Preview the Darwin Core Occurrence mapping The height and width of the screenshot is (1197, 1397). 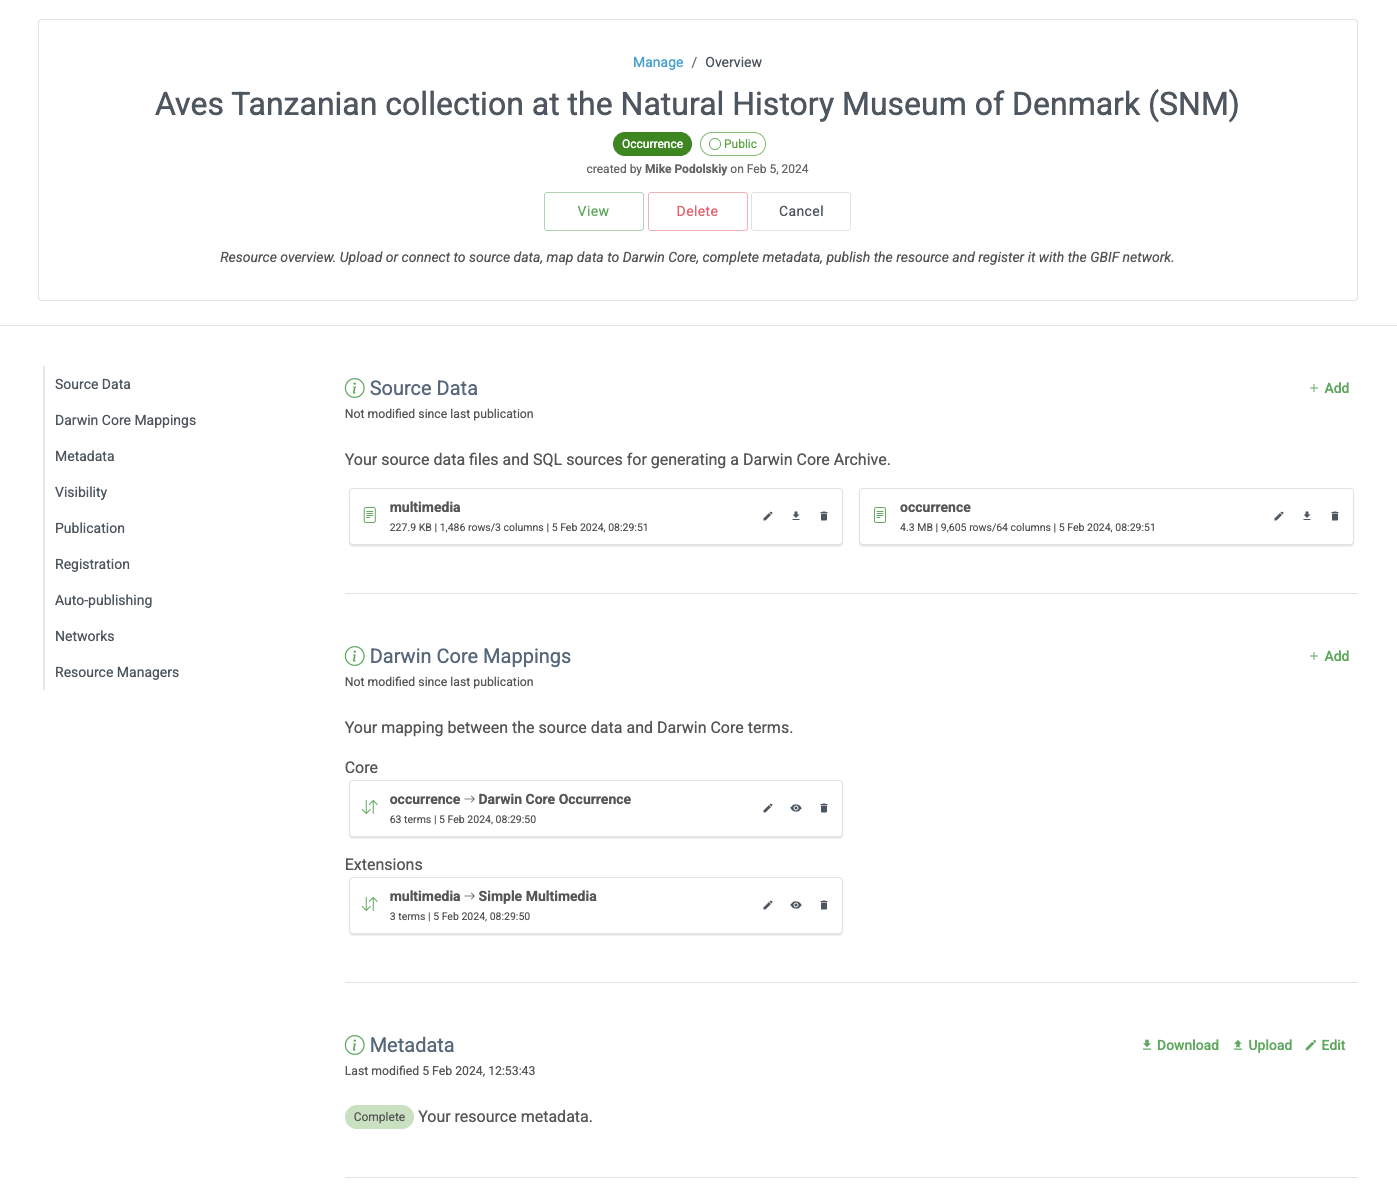pos(796,808)
